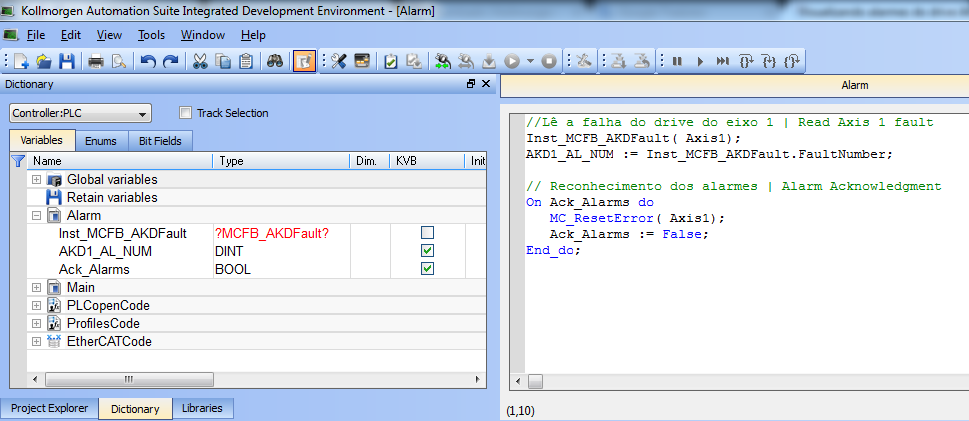Expand the Global variables node
969x421 pixels.
pyautogui.click(x=36, y=180)
